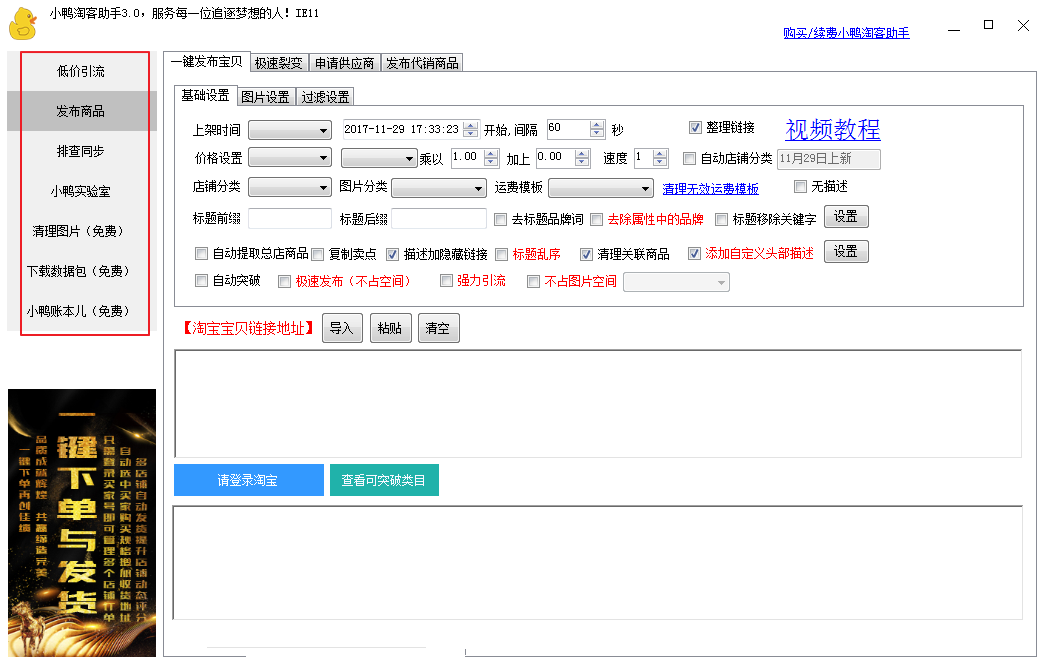
Task: Open the 图片分类 dropdown list
Action: click(x=437, y=187)
